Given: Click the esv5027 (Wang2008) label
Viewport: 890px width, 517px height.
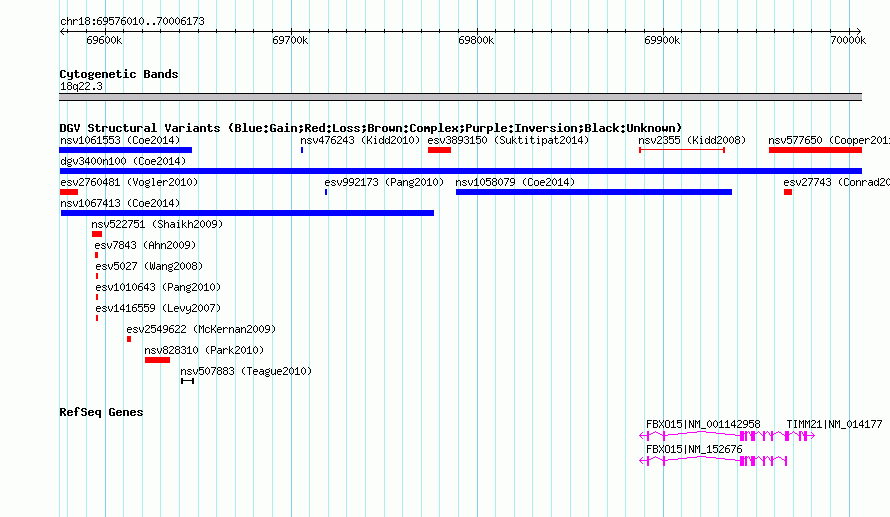Looking at the screenshot, I should [x=149, y=266].
